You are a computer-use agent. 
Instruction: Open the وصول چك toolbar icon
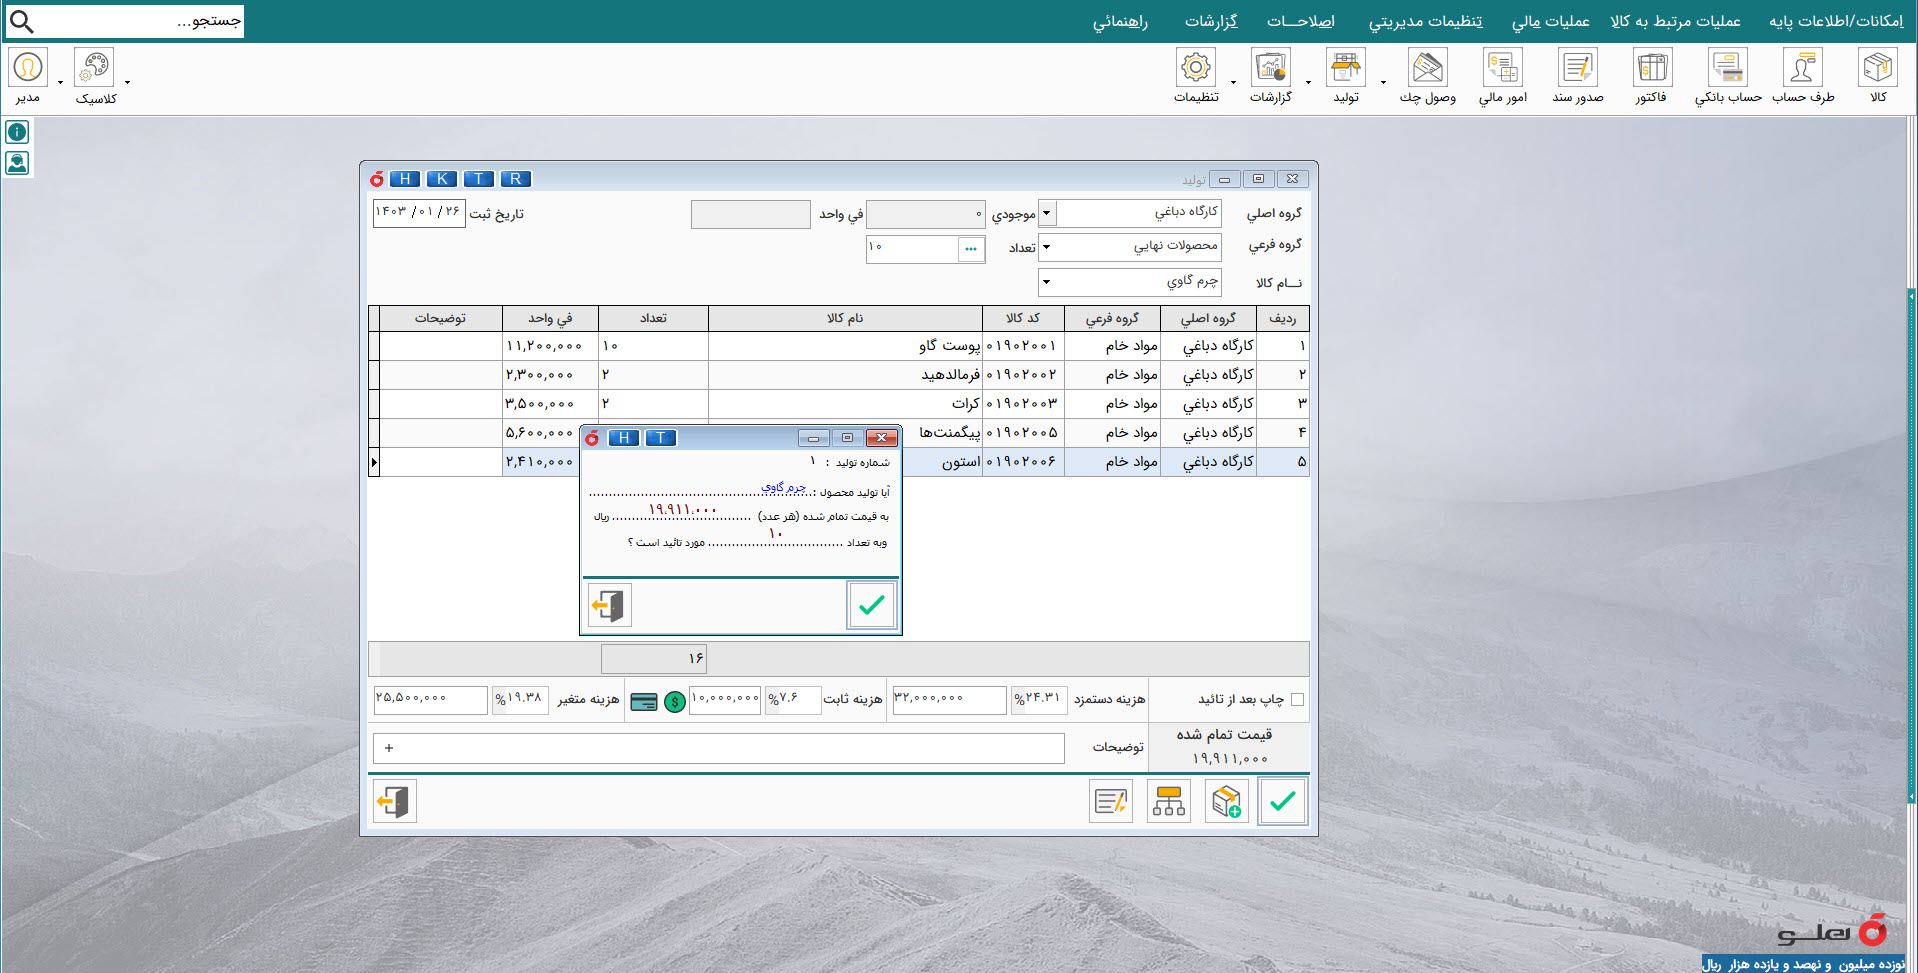tap(1427, 68)
